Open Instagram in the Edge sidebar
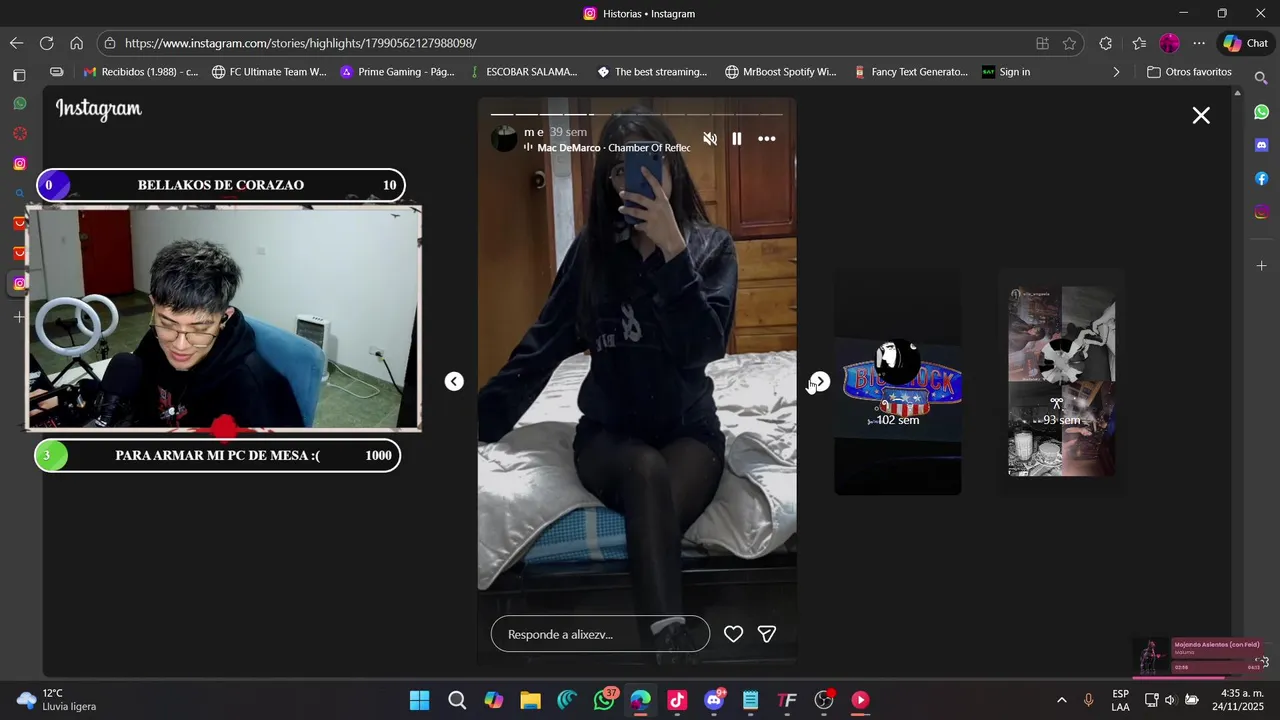This screenshot has width=1280, height=720. pyautogui.click(x=1261, y=212)
